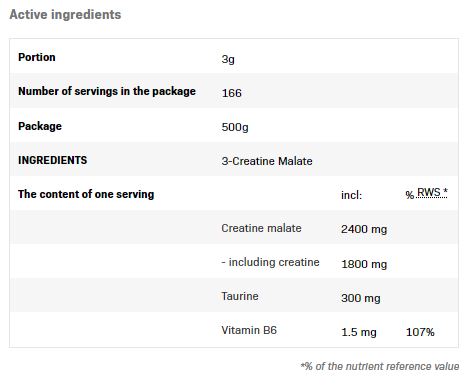Click the Active ingredients heading

[x=65, y=15]
